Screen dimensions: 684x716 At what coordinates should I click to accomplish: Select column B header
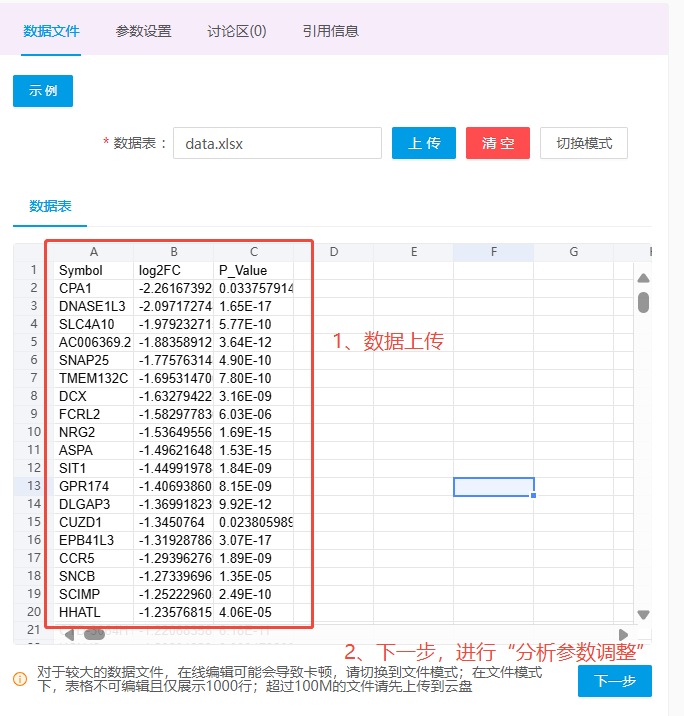[174, 252]
